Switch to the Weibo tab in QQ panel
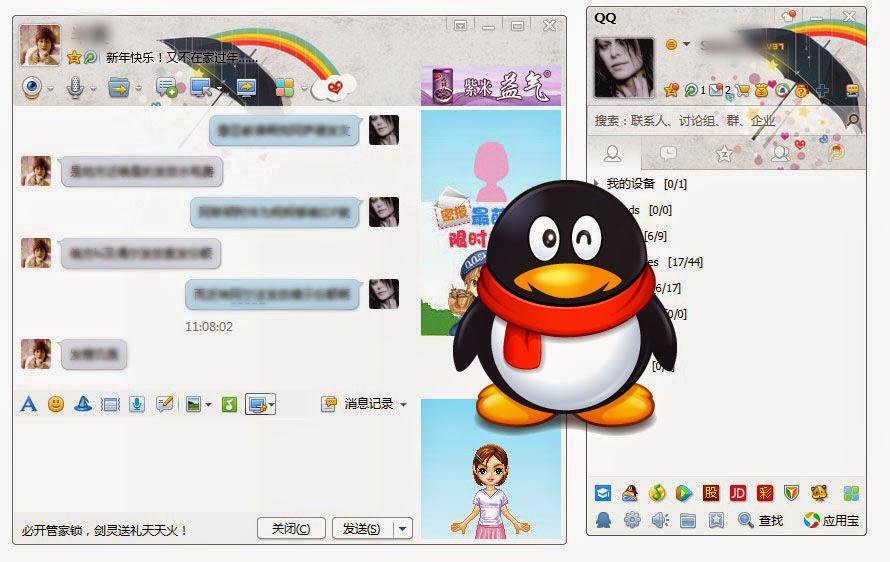 [836, 152]
